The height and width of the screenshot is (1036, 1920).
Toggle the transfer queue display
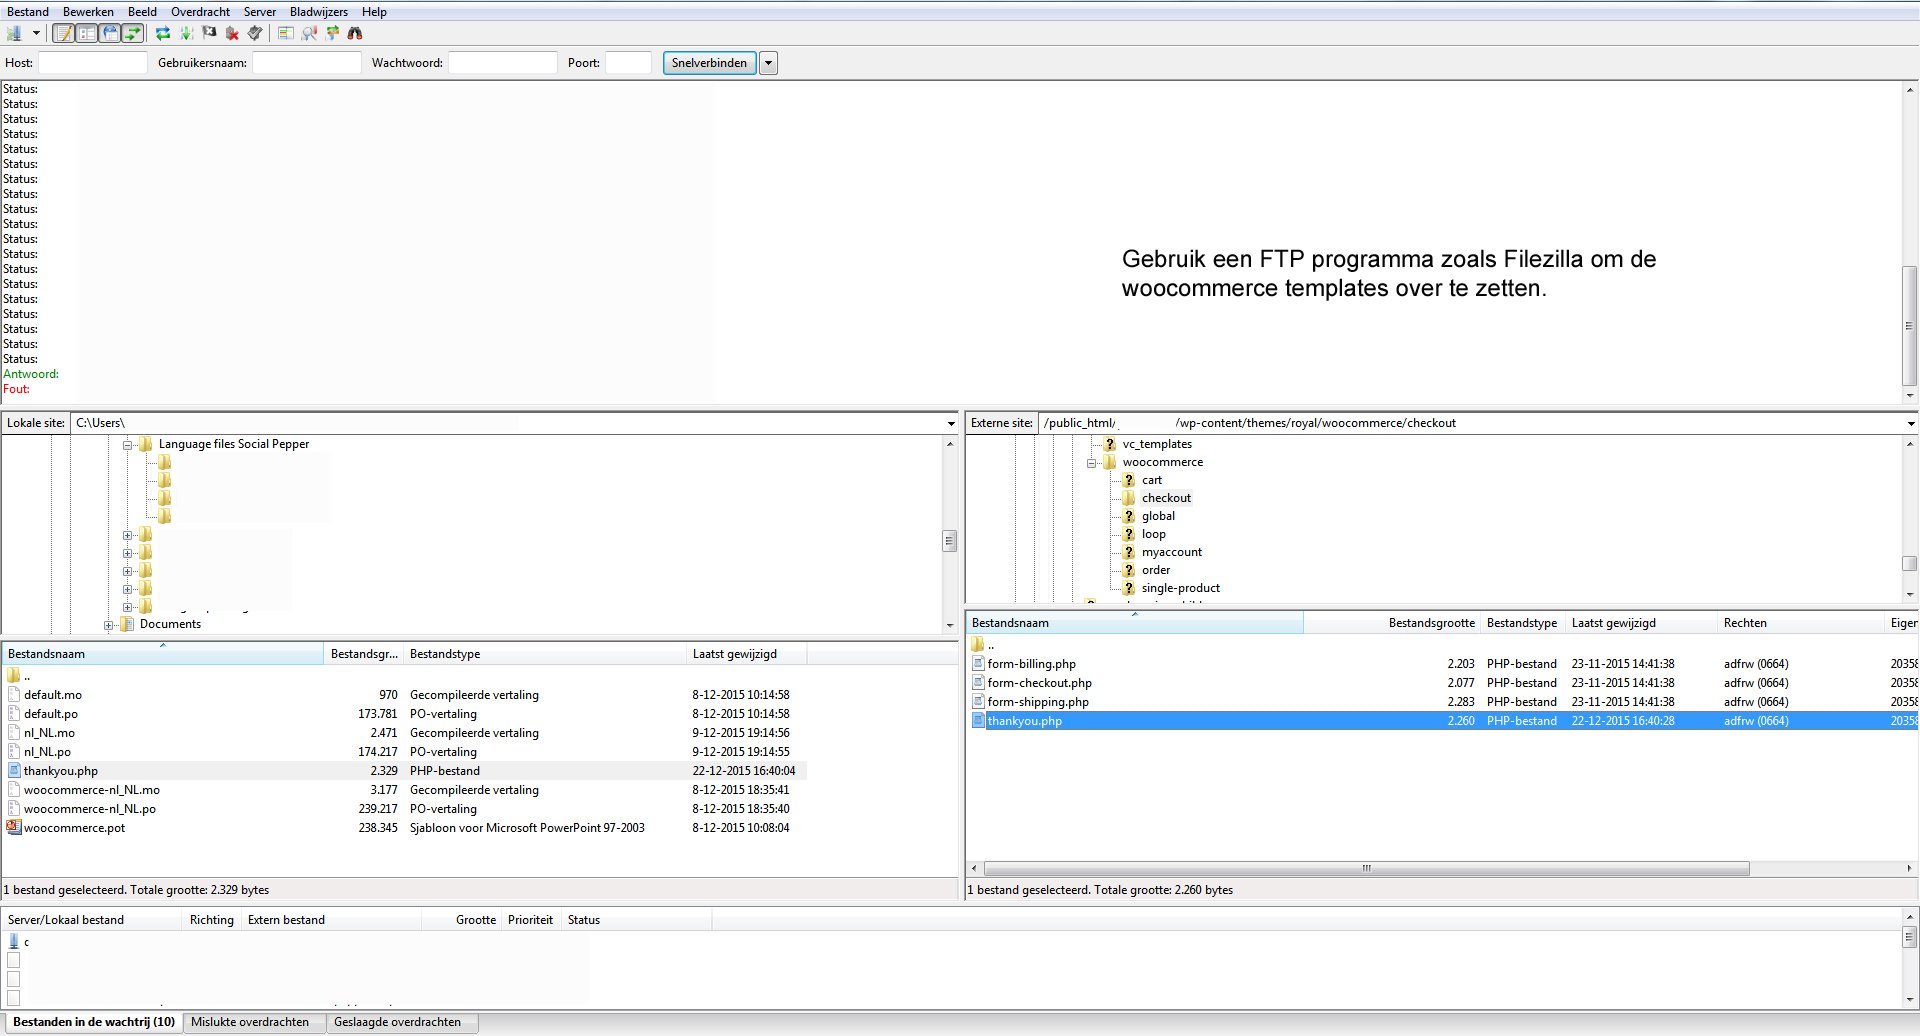click(x=132, y=33)
